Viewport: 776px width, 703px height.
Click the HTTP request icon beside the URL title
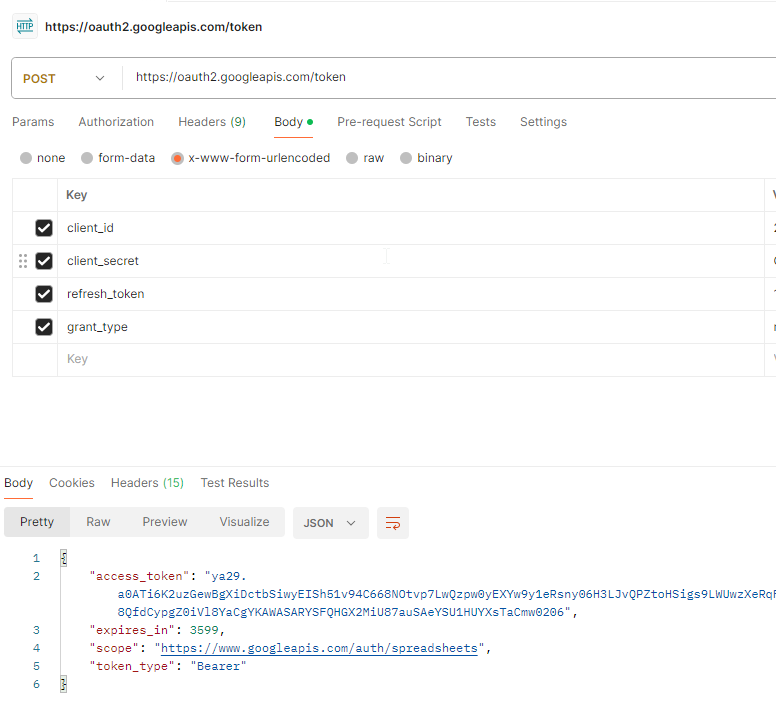25,27
